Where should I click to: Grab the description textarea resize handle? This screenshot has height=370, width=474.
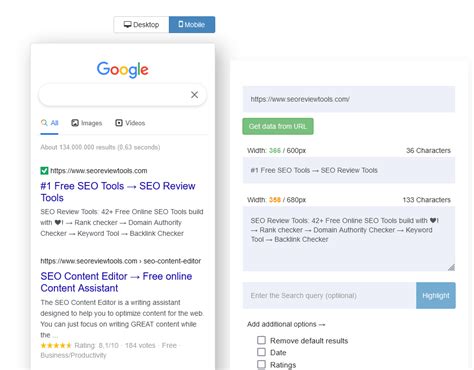pos(451,267)
